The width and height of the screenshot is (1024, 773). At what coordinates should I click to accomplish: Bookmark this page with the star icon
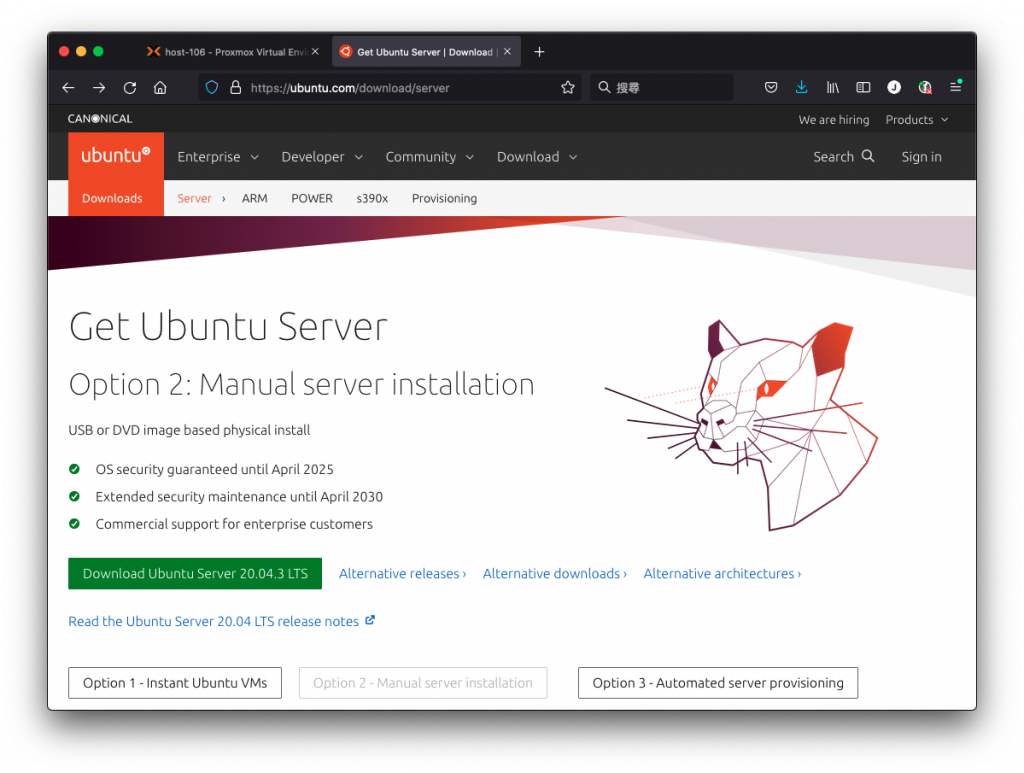point(568,87)
